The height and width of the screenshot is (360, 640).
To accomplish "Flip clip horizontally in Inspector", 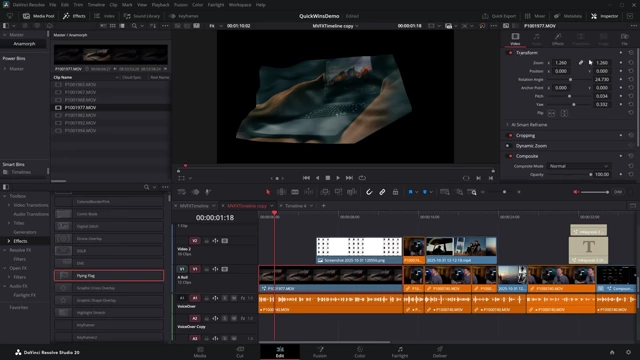I will pyautogui.click(x=551, y=113).
